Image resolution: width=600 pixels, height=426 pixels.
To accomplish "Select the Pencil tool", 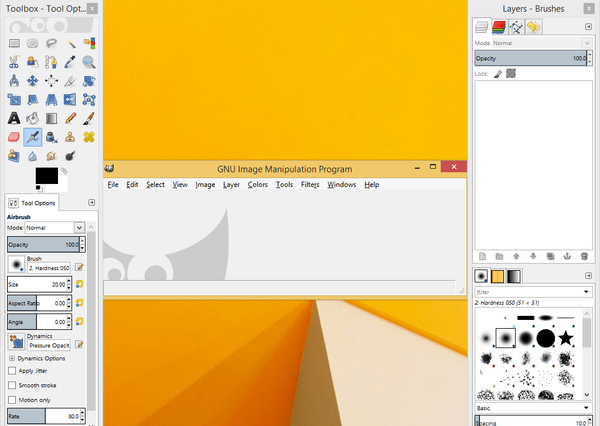I will (x=70, y=118).
